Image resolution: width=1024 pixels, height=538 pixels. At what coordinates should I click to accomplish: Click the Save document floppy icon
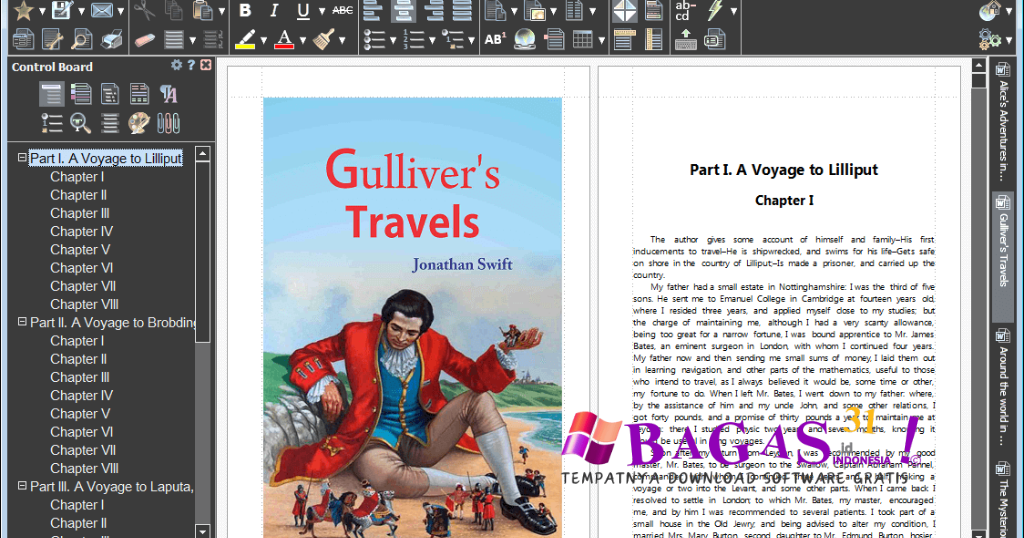62,10
